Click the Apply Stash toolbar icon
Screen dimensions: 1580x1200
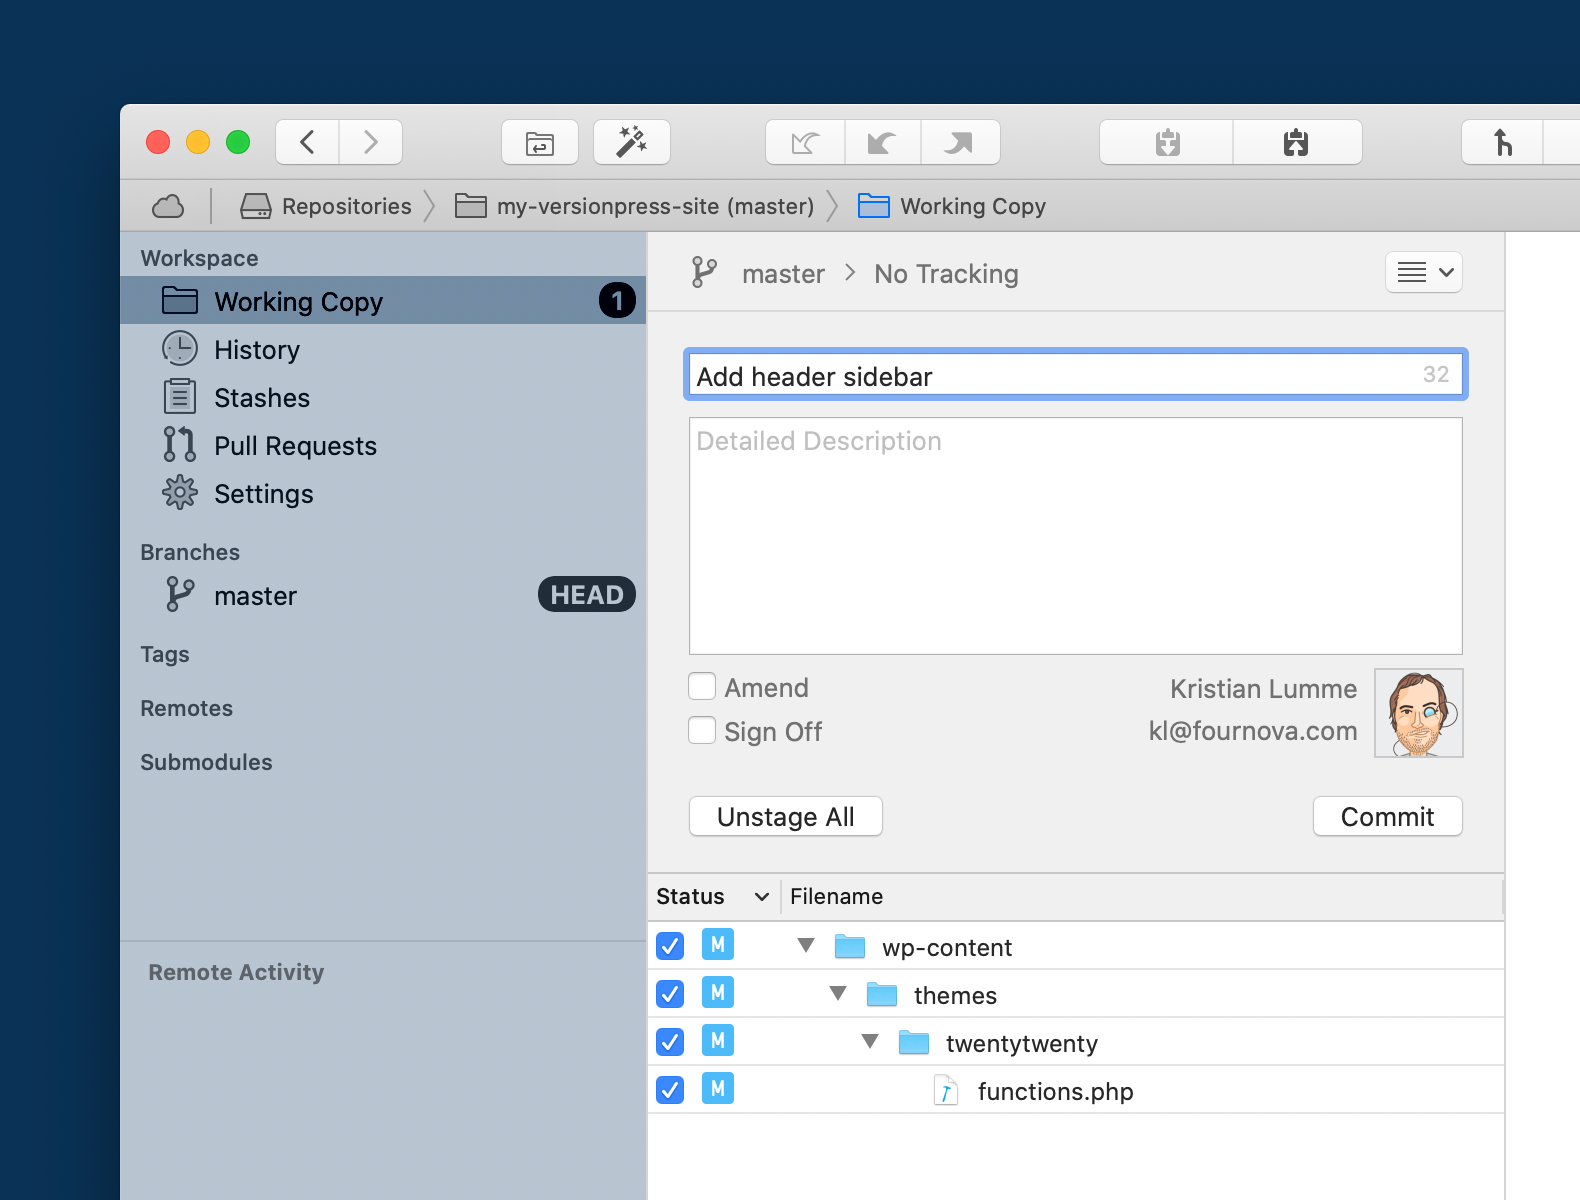tap(1296, 142)
